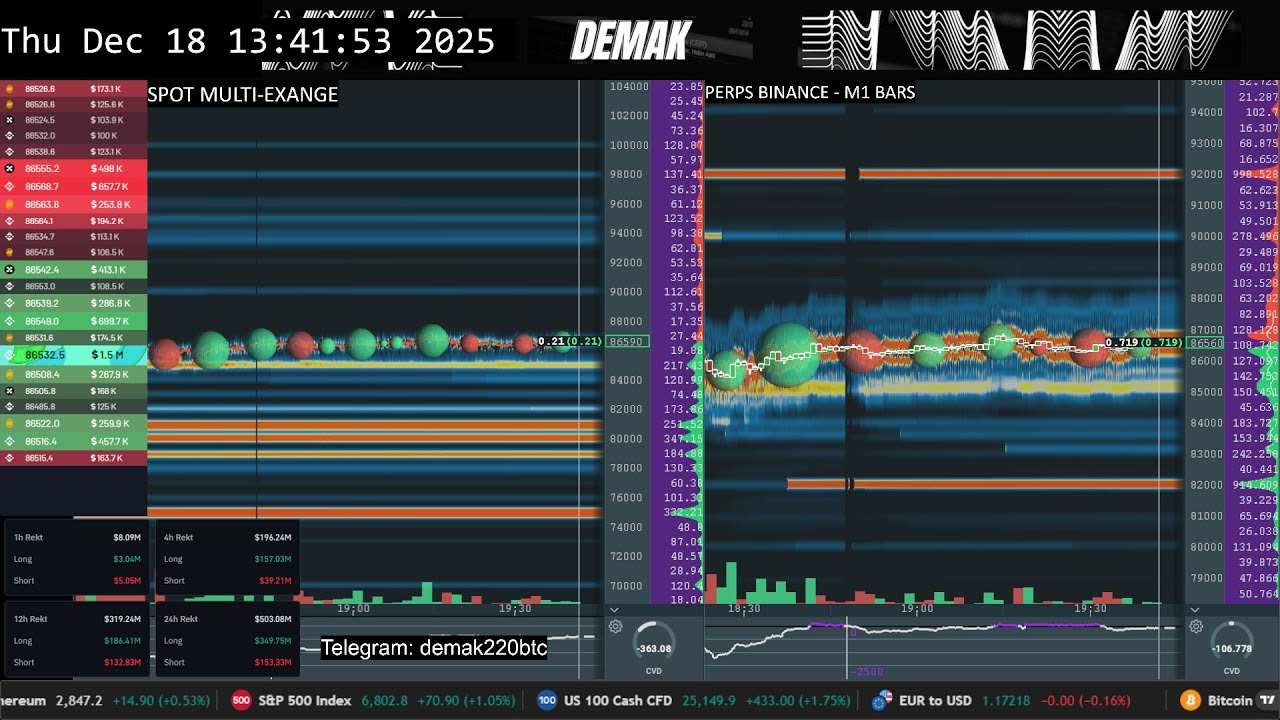Click the PERPS BINANCE - M1 BARS title
1280x720 pixels.
coord(810,93)
